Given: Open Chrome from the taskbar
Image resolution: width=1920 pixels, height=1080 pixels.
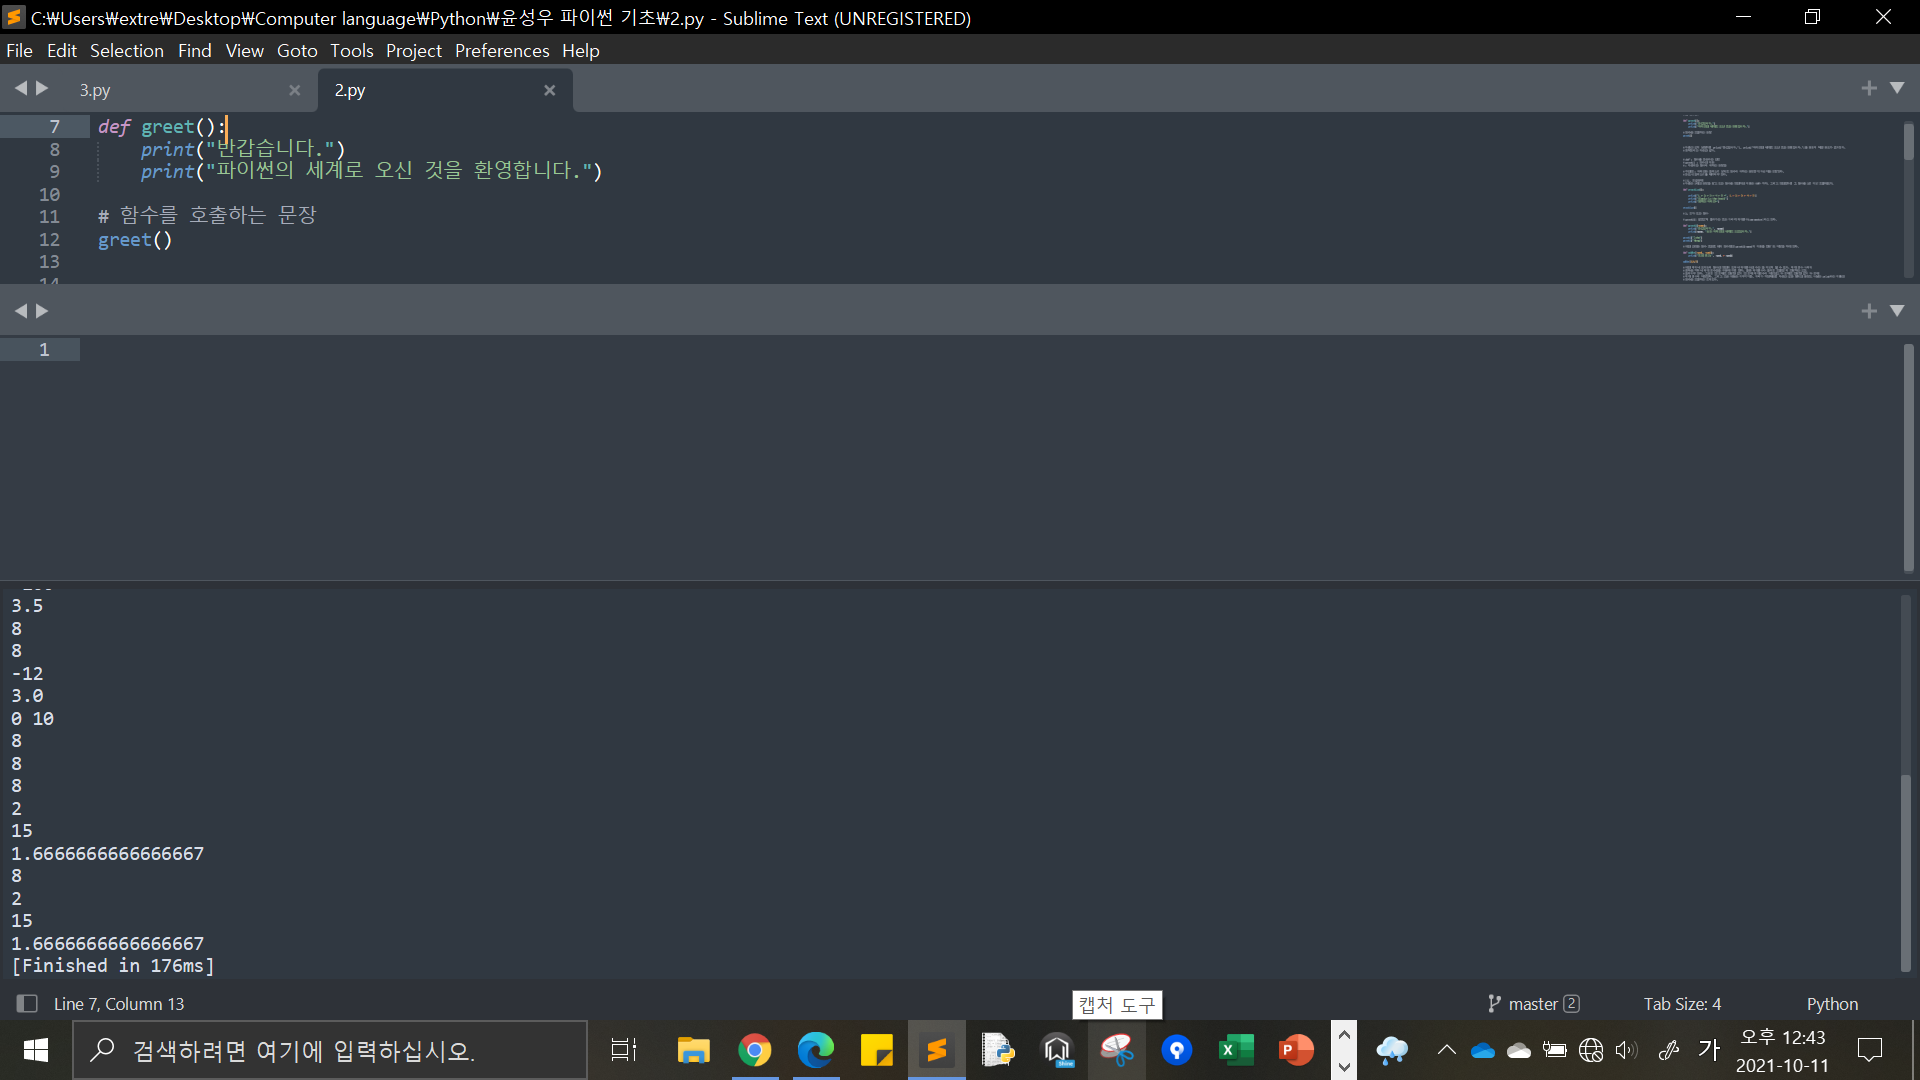Looking at the screenshot, I should pos(755,1050).
